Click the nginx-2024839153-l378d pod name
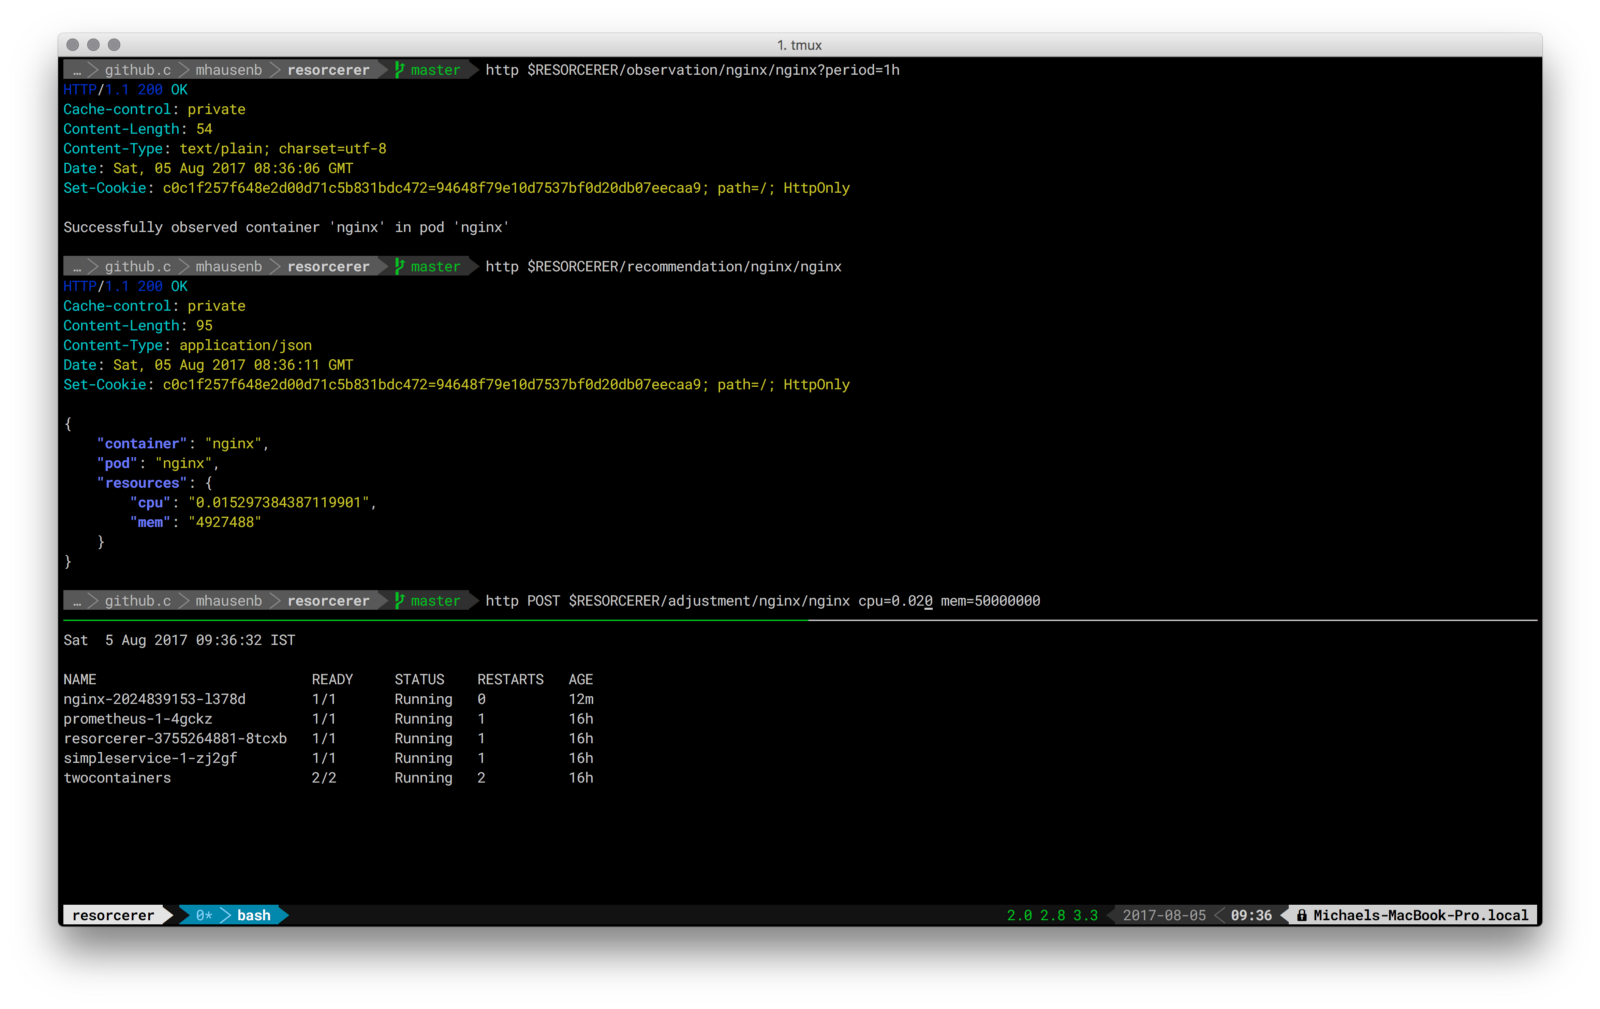Viewport: 1600px width, 1009px height. 154,699
